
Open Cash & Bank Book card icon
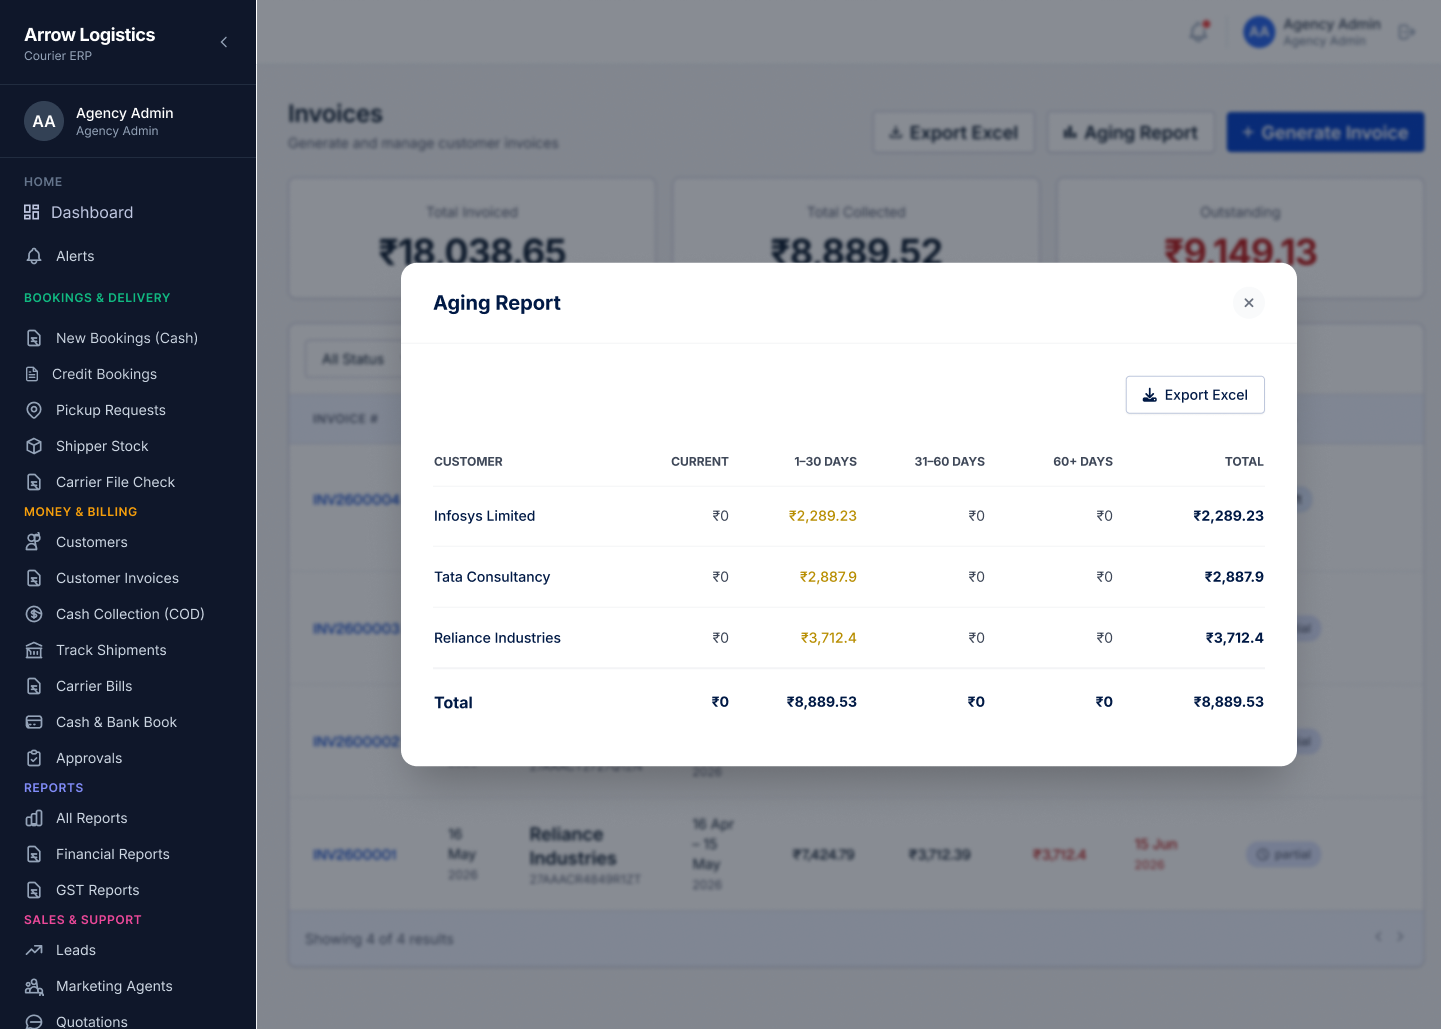click(x=34, y=722)
